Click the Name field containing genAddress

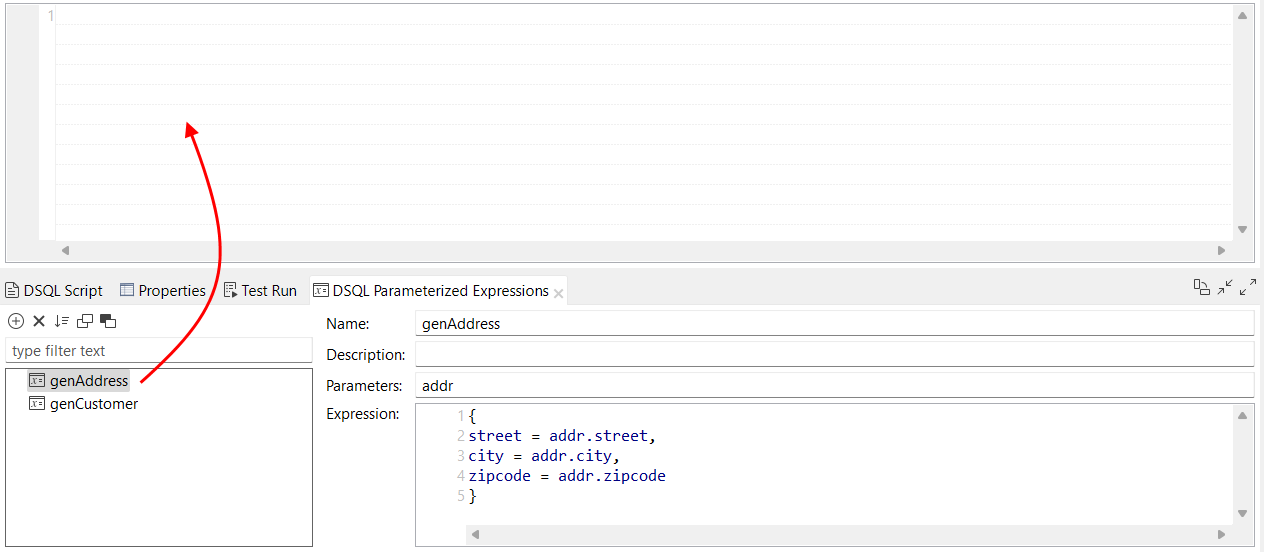click(833, 324)
